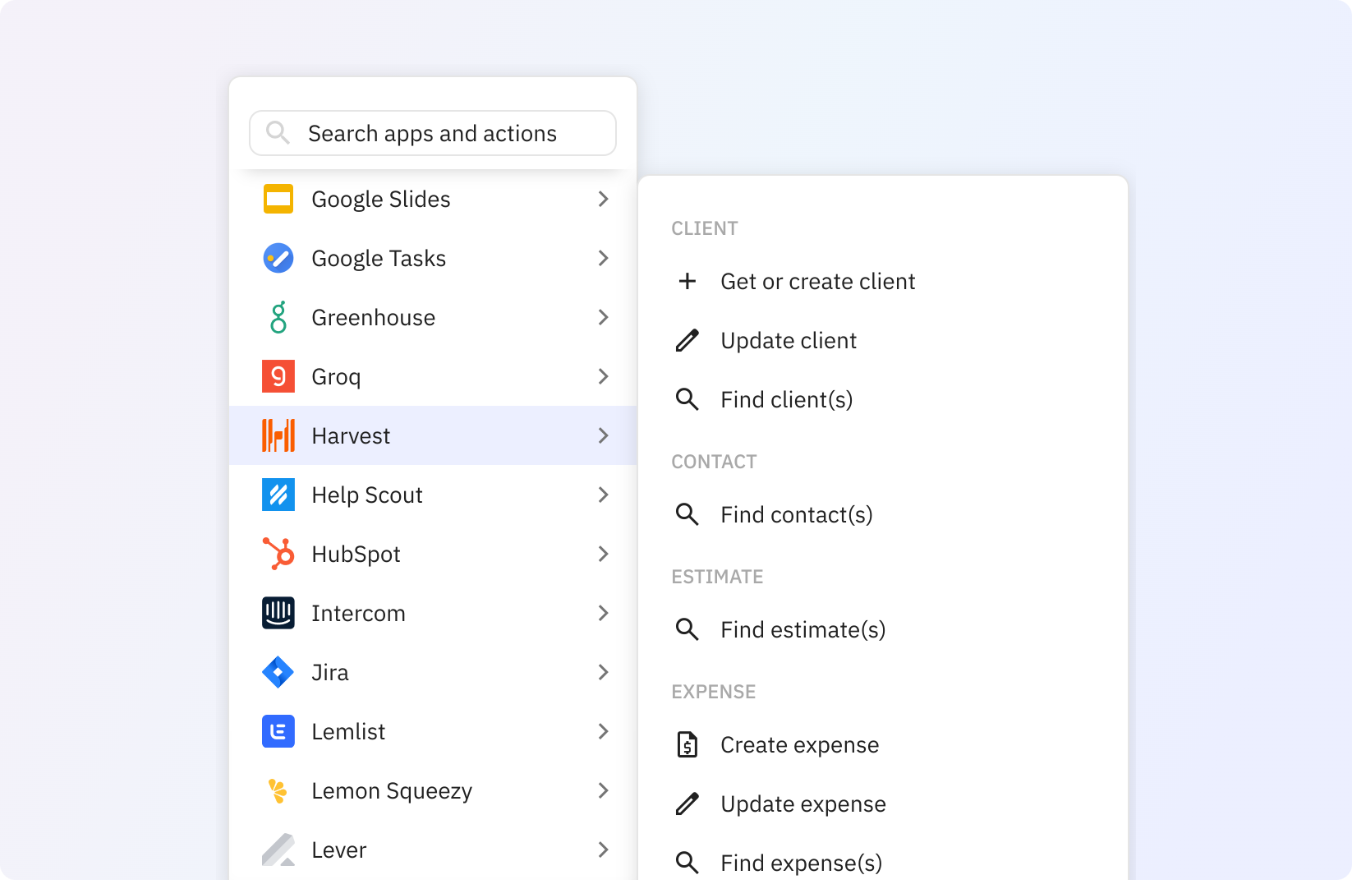Screen dimensions: 1352x880
Task: Click the Google Tasks app icon
Action: tap(278, 258)
